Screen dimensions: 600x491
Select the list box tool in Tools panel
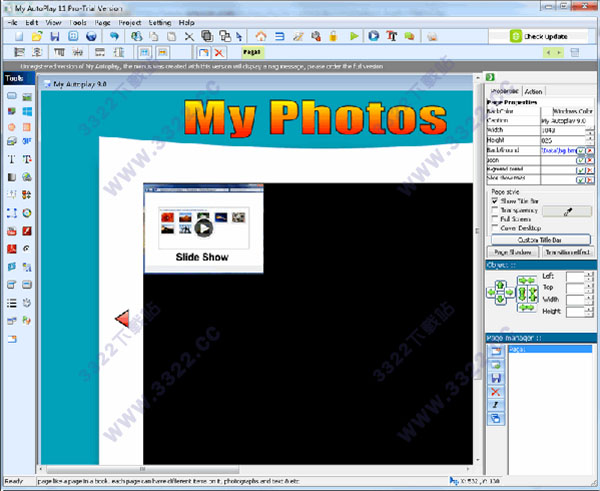click(12, 303)
